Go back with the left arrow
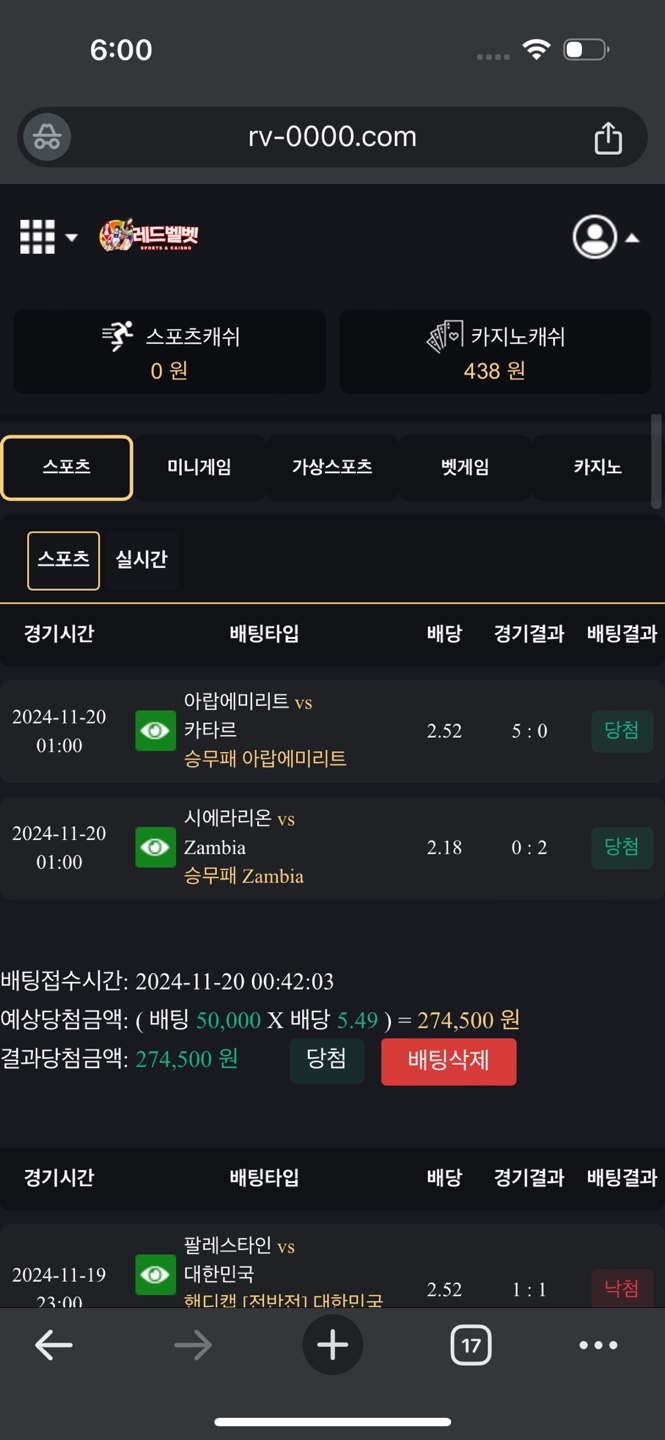Screen dimensions: 665x1440 (x=54, y=1346)
